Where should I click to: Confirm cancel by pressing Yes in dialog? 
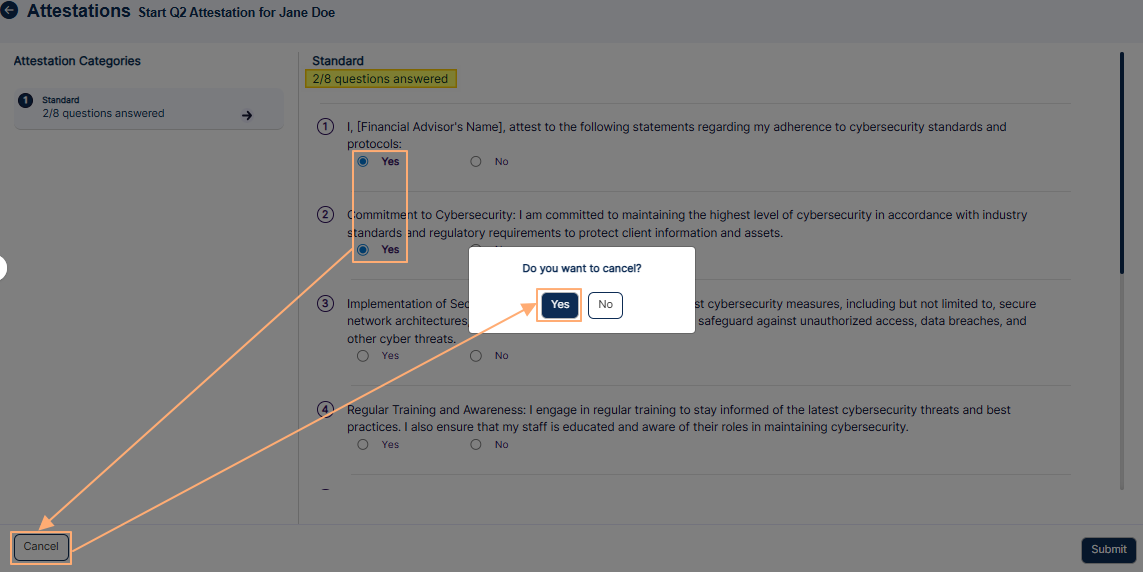560,305
